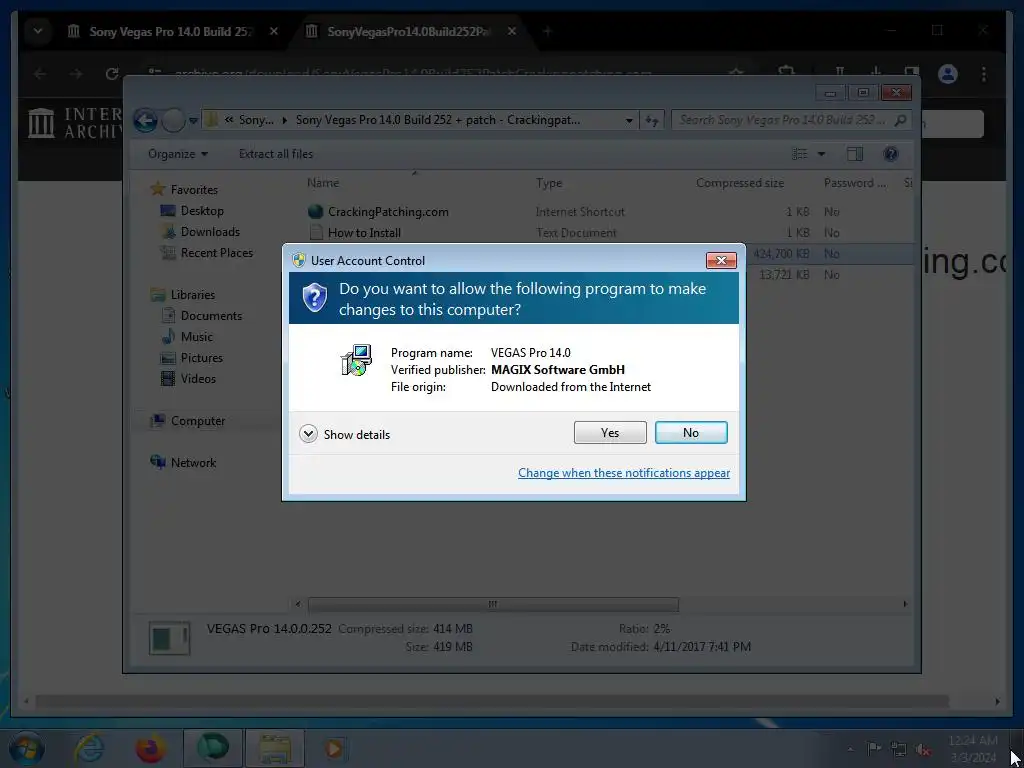
Task: Click the change view icon in Explorer toolbar
Action: 799,154
